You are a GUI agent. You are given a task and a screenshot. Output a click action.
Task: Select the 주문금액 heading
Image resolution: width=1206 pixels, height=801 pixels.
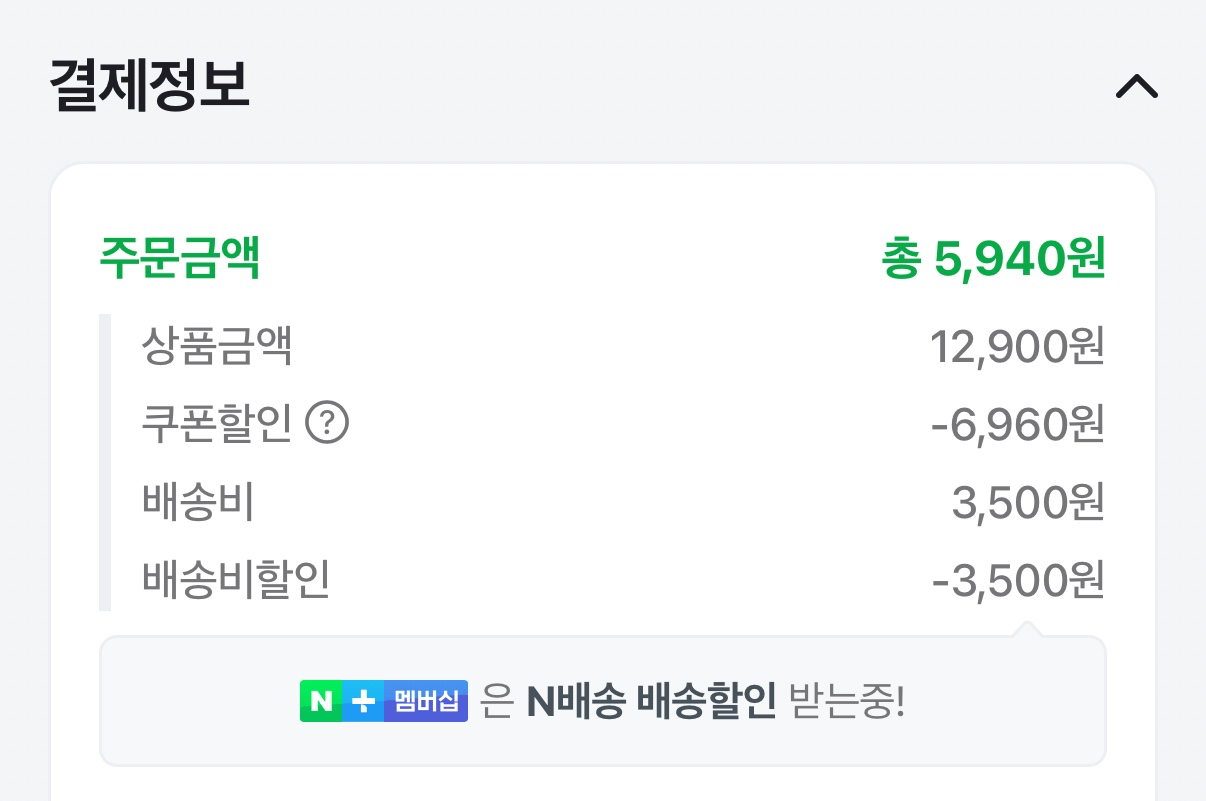(x=180, y=260)
